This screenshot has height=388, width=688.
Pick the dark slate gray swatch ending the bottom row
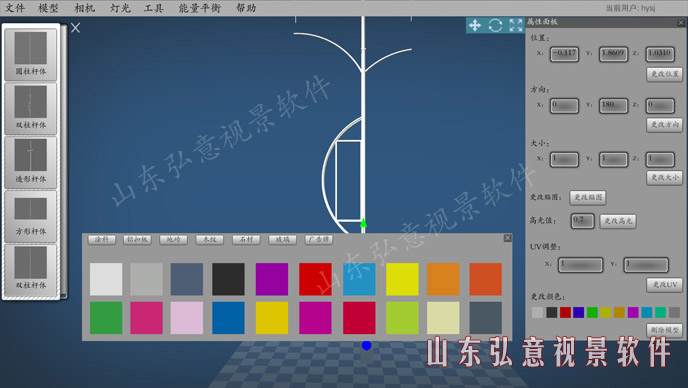click(485, 318)
